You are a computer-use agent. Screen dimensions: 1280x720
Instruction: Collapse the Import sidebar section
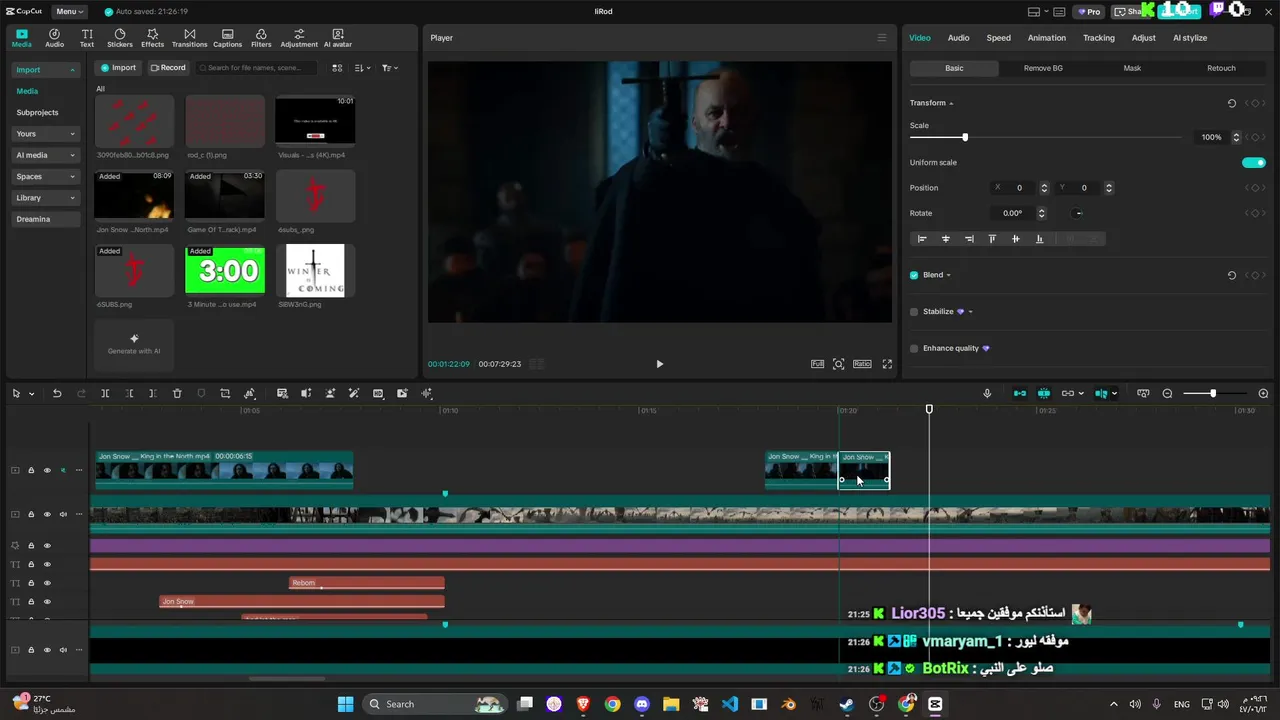(x=46, y=70)
